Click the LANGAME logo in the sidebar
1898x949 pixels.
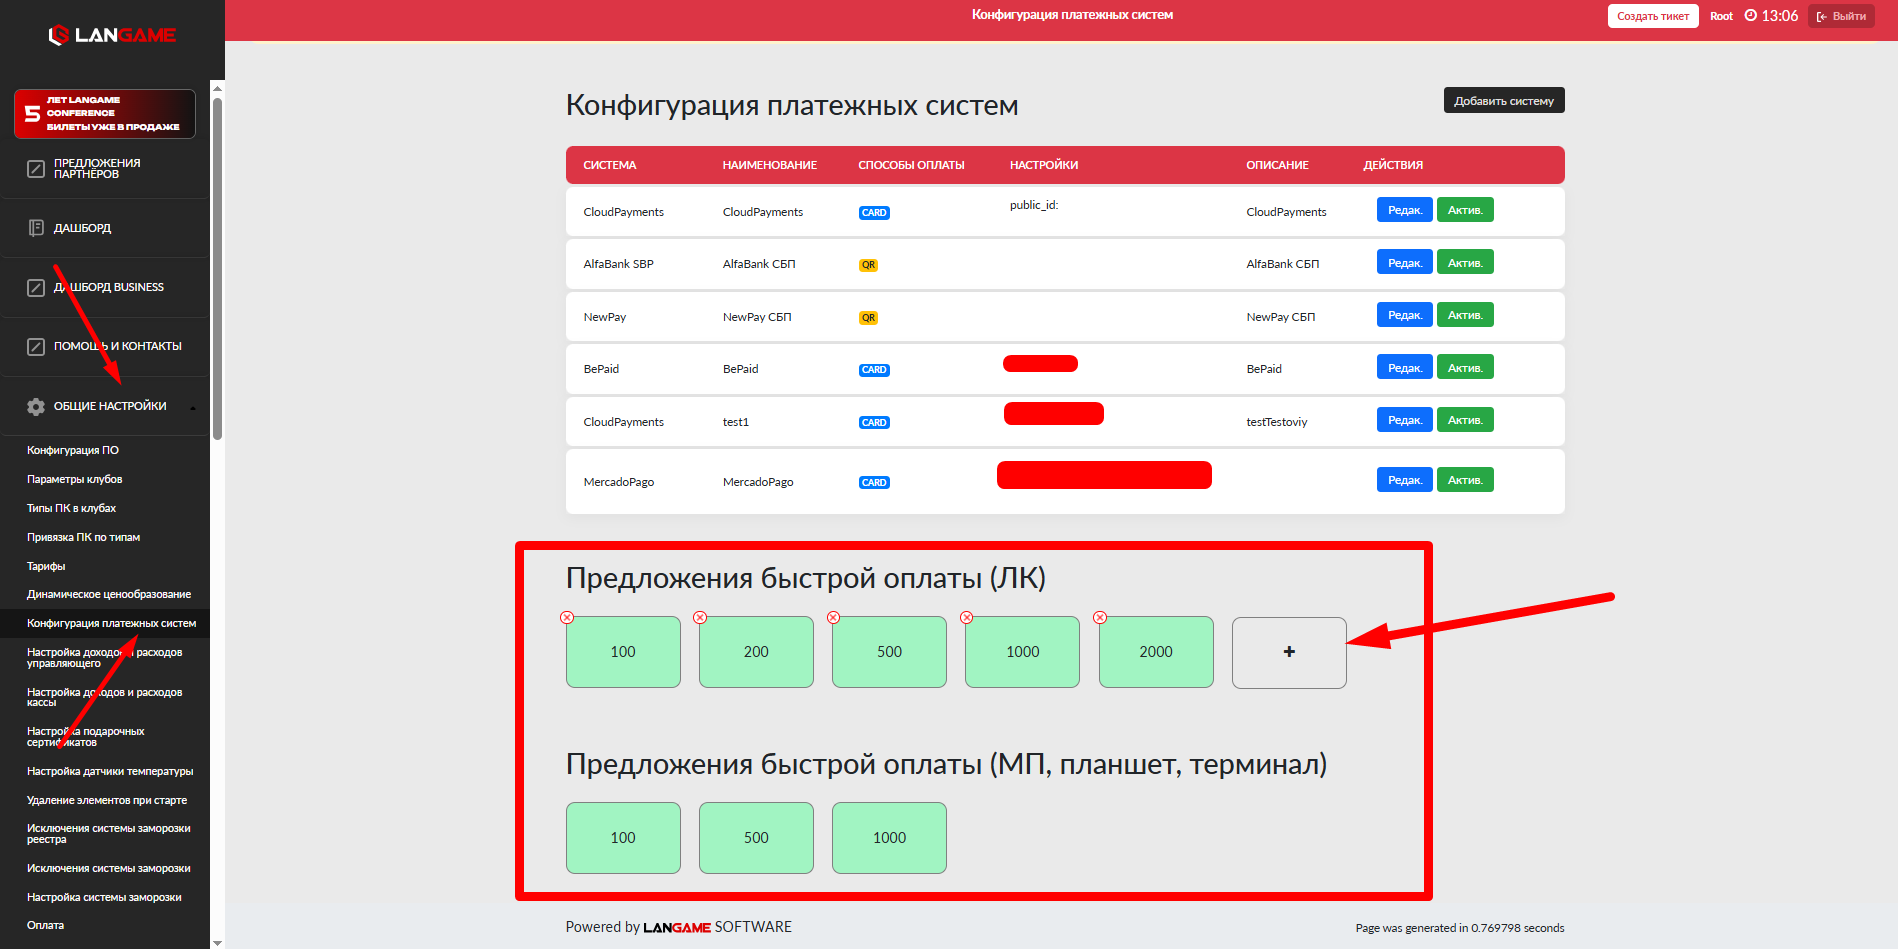click(x=112, y=35)
